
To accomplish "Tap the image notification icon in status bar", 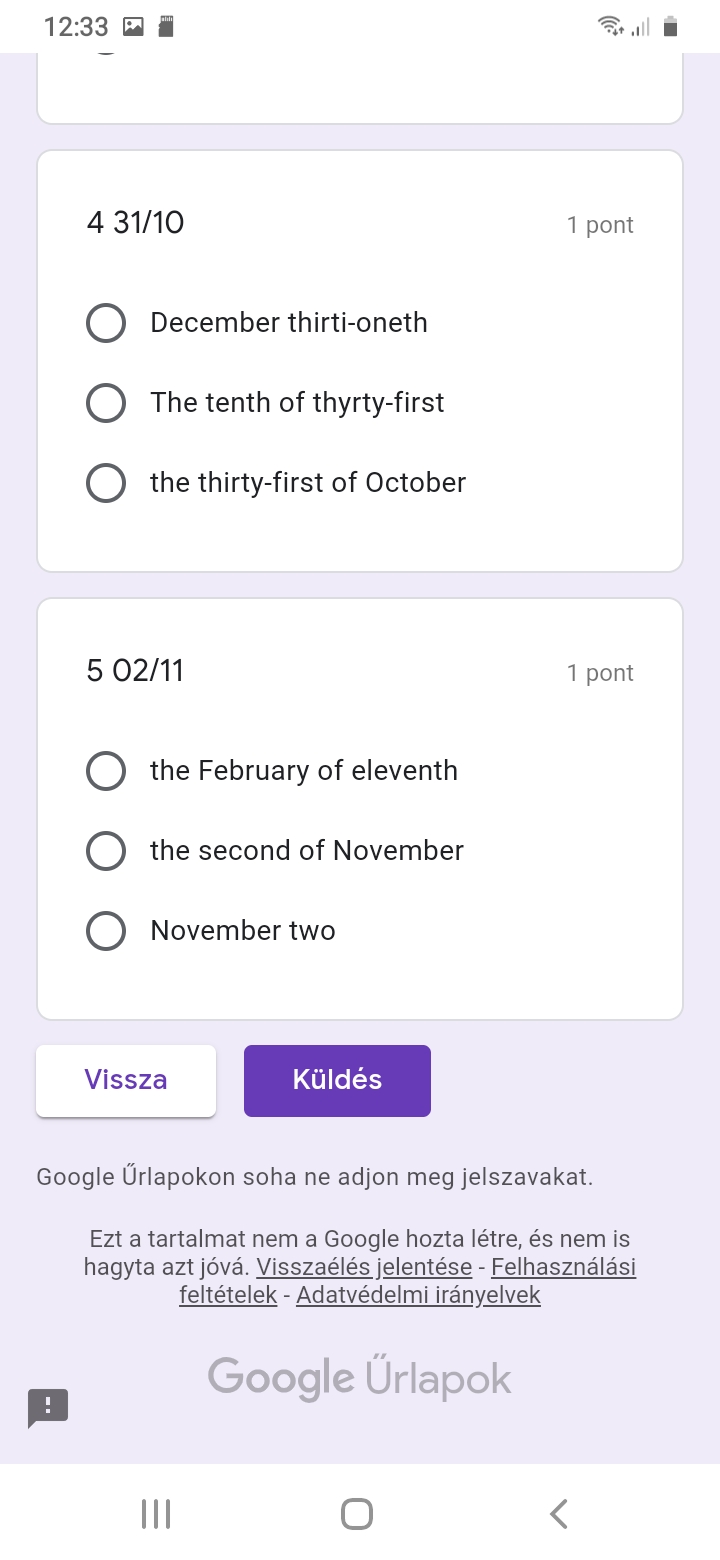I will (x=133, y=27).
